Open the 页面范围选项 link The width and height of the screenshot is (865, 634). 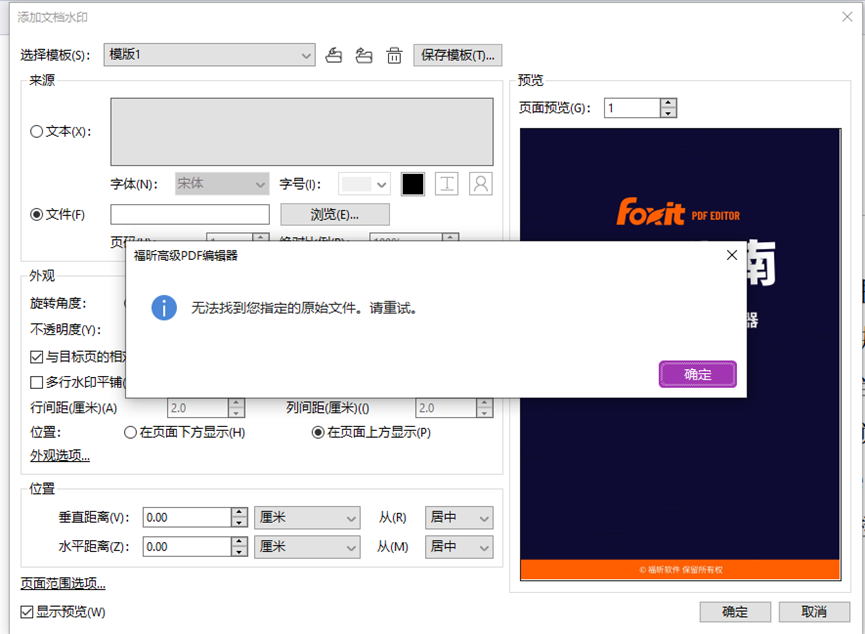point(63,584)
